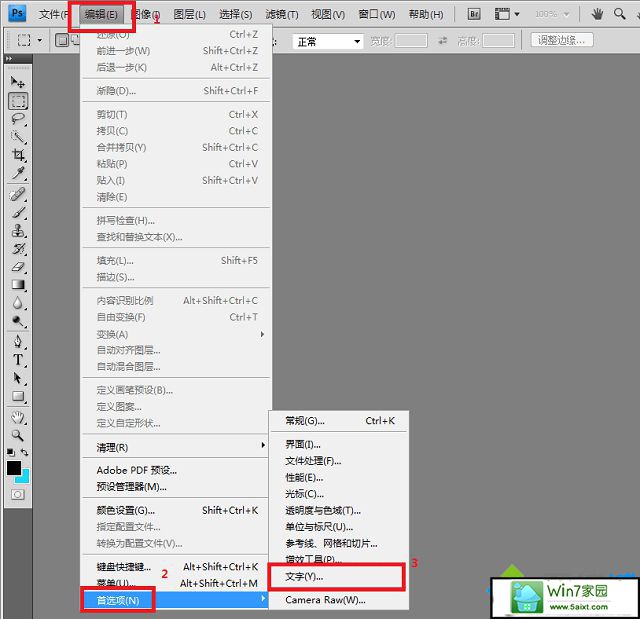The image size is (640, 619).
Task: Open the 视图(V) menu
Action: pyautogui.click(x=328, y=15)
